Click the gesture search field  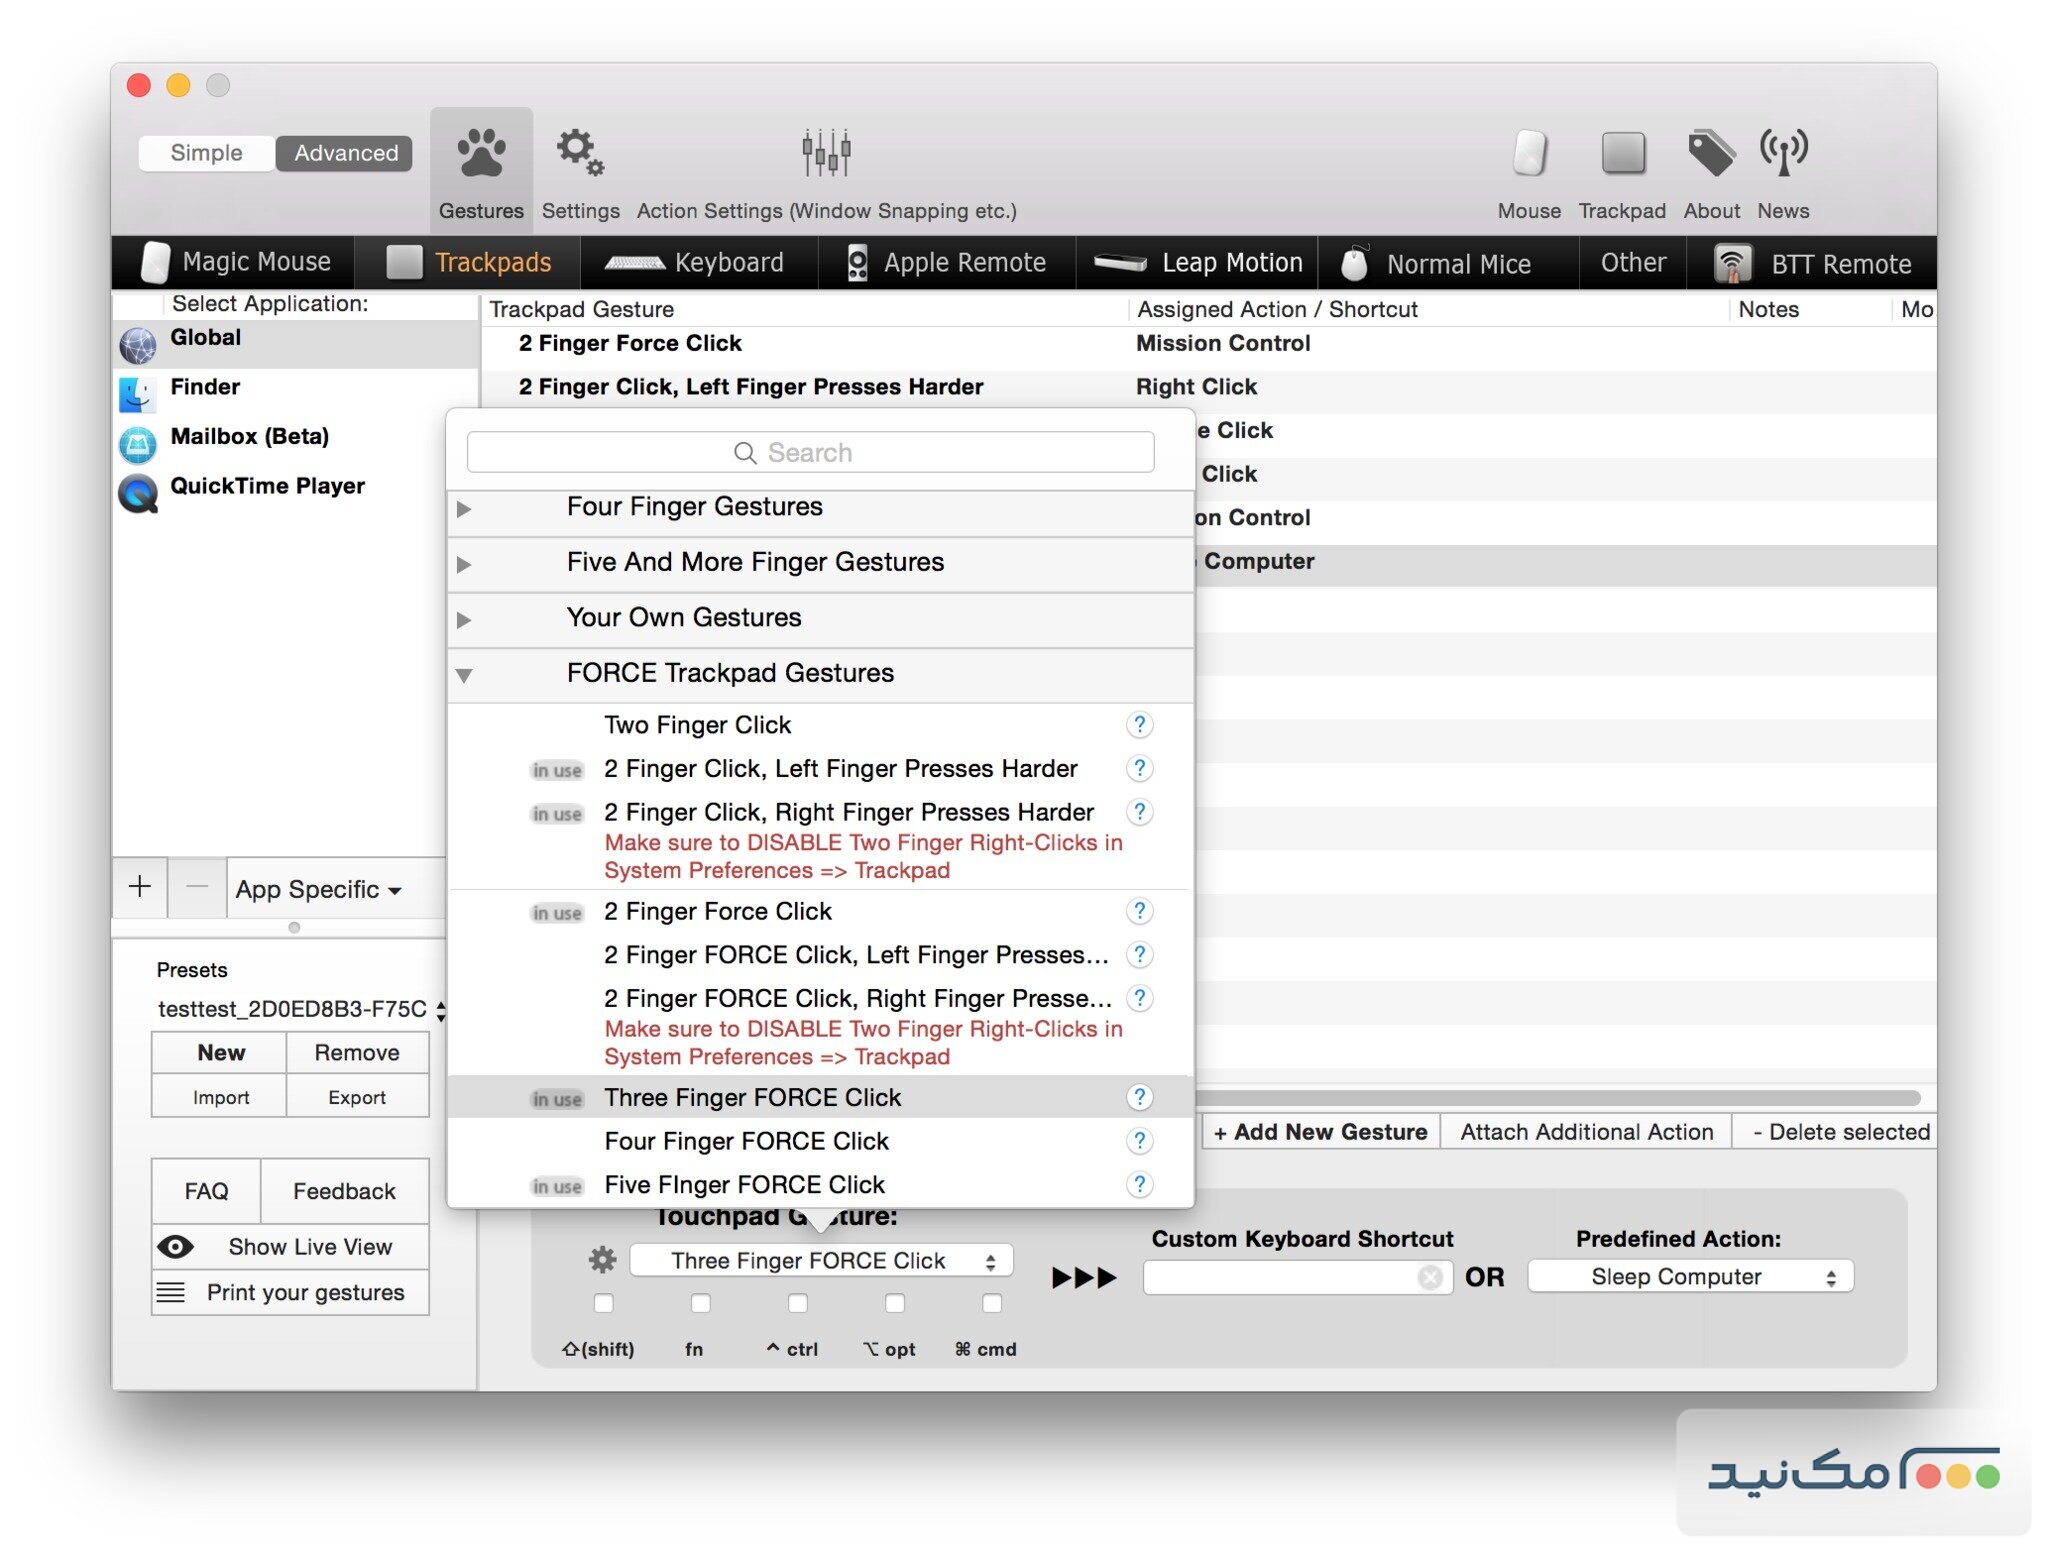pos(810,452)
